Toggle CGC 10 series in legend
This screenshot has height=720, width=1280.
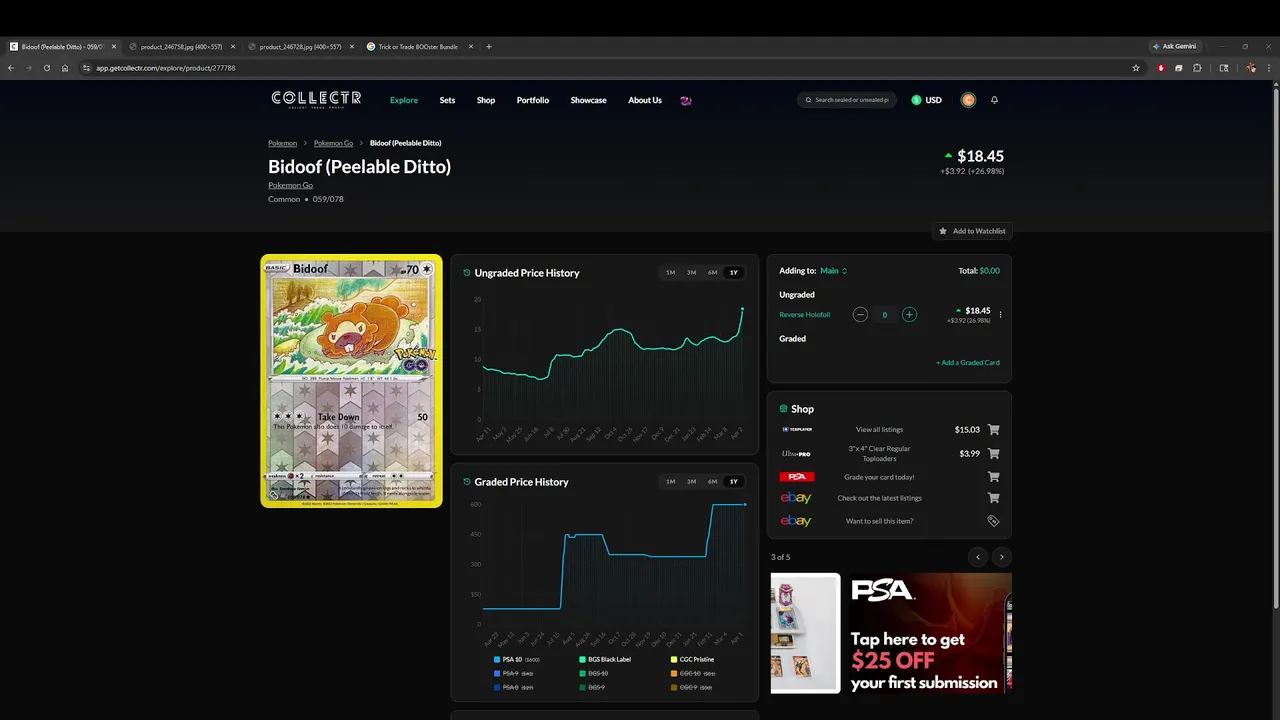point(693,674)
